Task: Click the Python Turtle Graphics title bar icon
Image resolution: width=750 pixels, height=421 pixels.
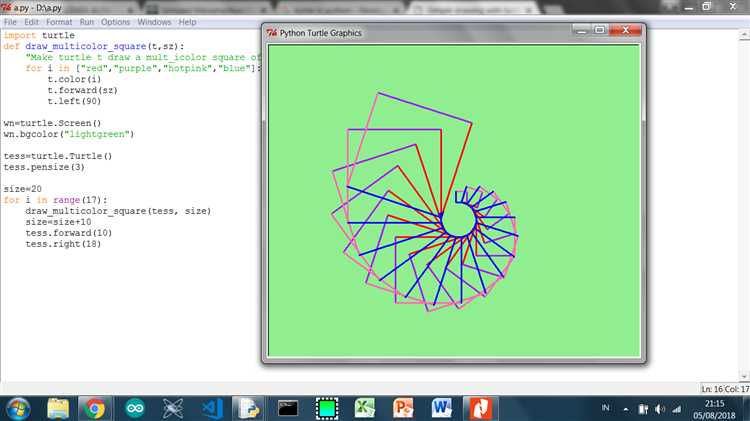Action: click(x=272, y=33)
